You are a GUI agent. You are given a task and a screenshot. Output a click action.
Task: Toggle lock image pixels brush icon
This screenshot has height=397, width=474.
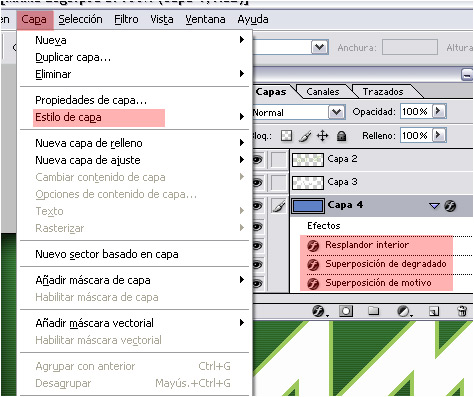tap(305, 136)
